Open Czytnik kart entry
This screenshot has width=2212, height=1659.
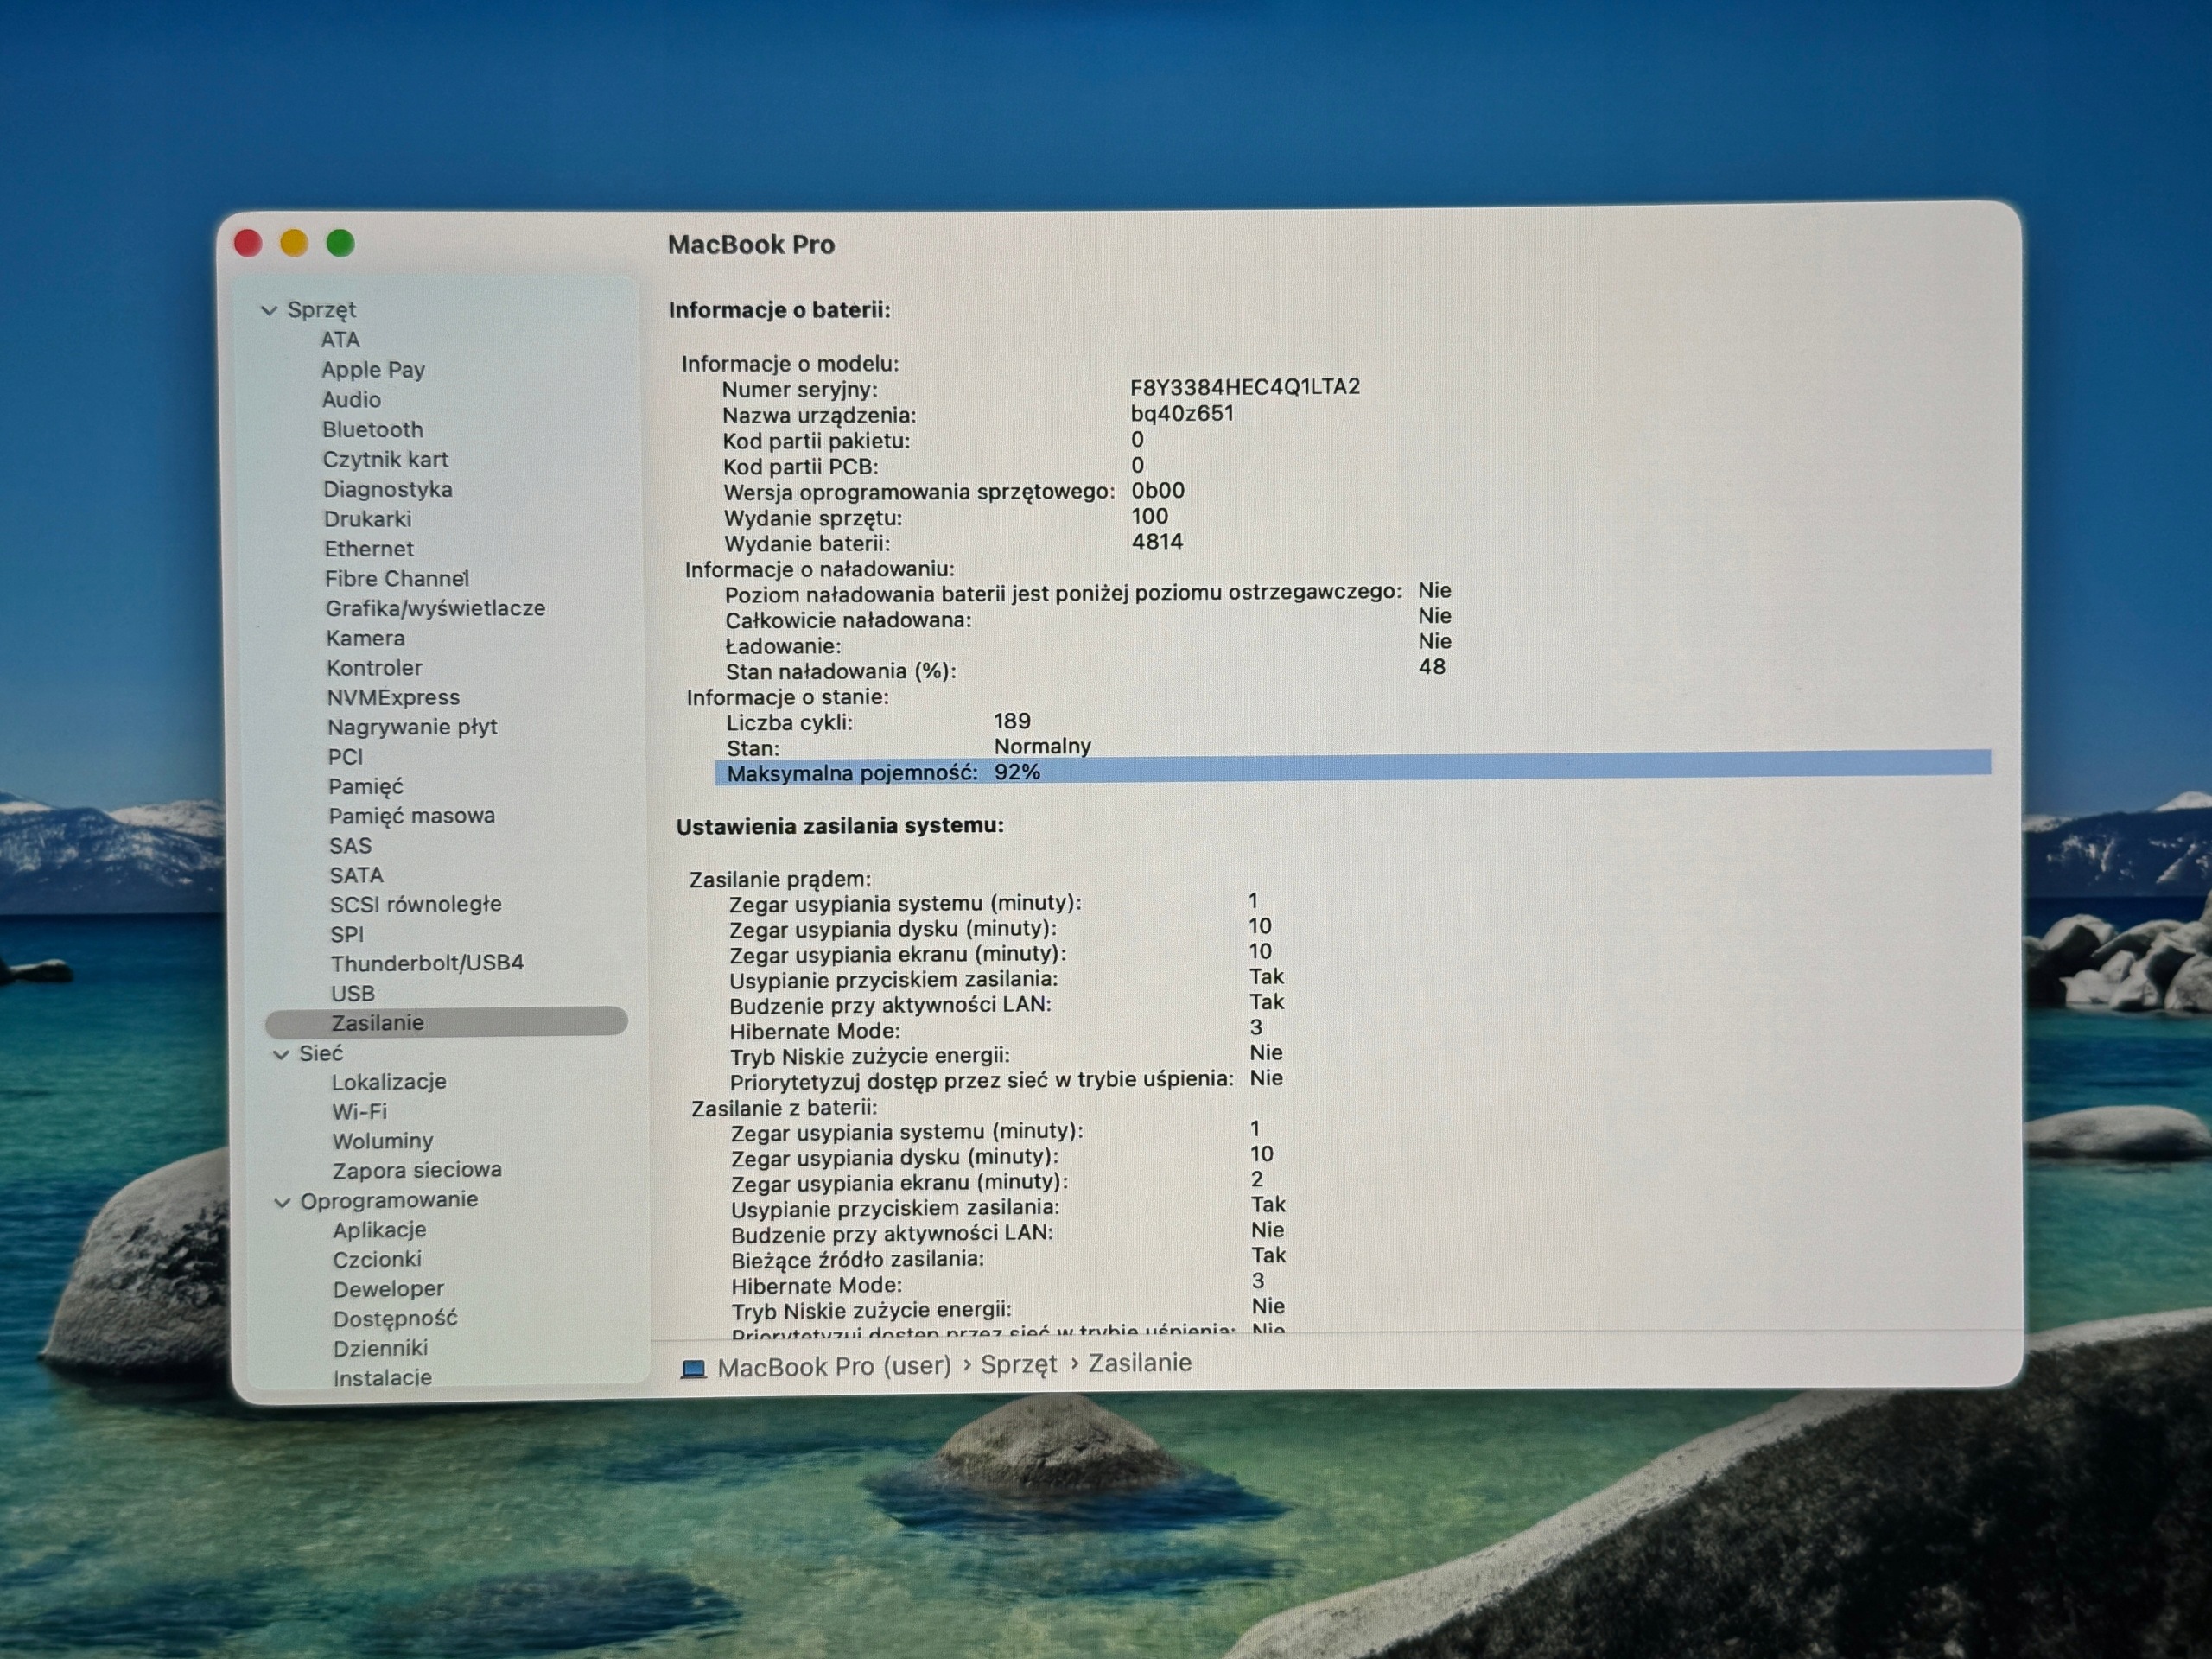click(x=385, y=460)
